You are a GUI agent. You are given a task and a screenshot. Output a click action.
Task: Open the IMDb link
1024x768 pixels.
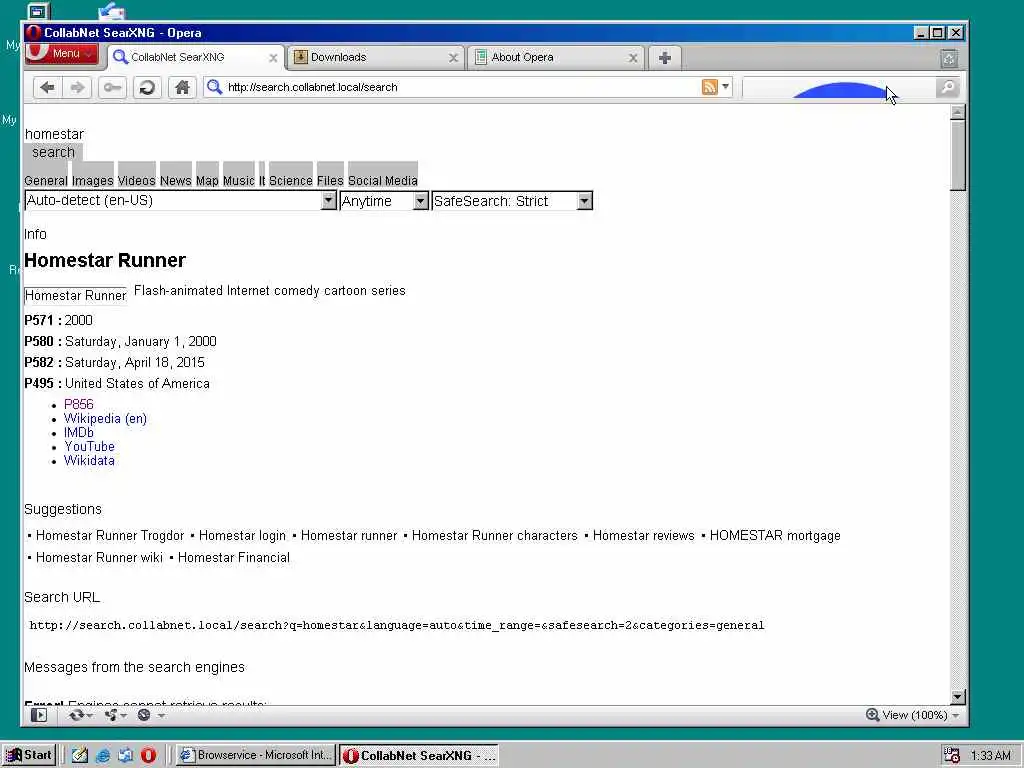pyautogui.click(x=78, y=432)
